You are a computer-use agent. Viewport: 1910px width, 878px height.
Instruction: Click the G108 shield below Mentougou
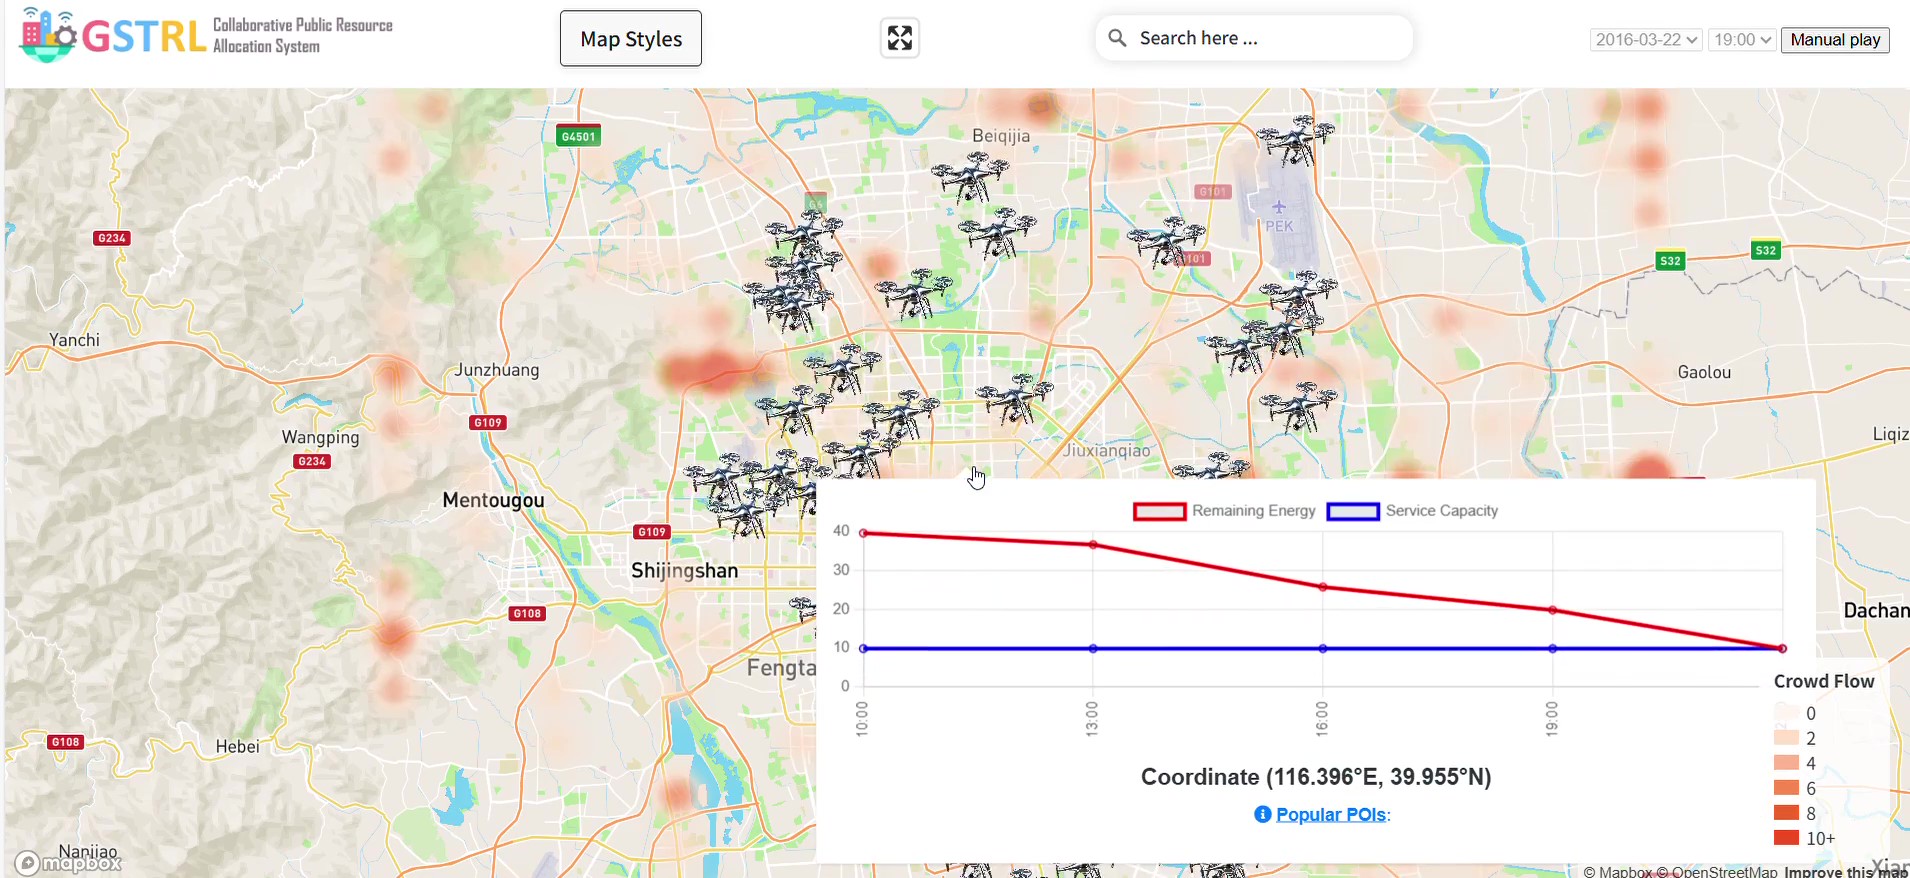point(527,613)
